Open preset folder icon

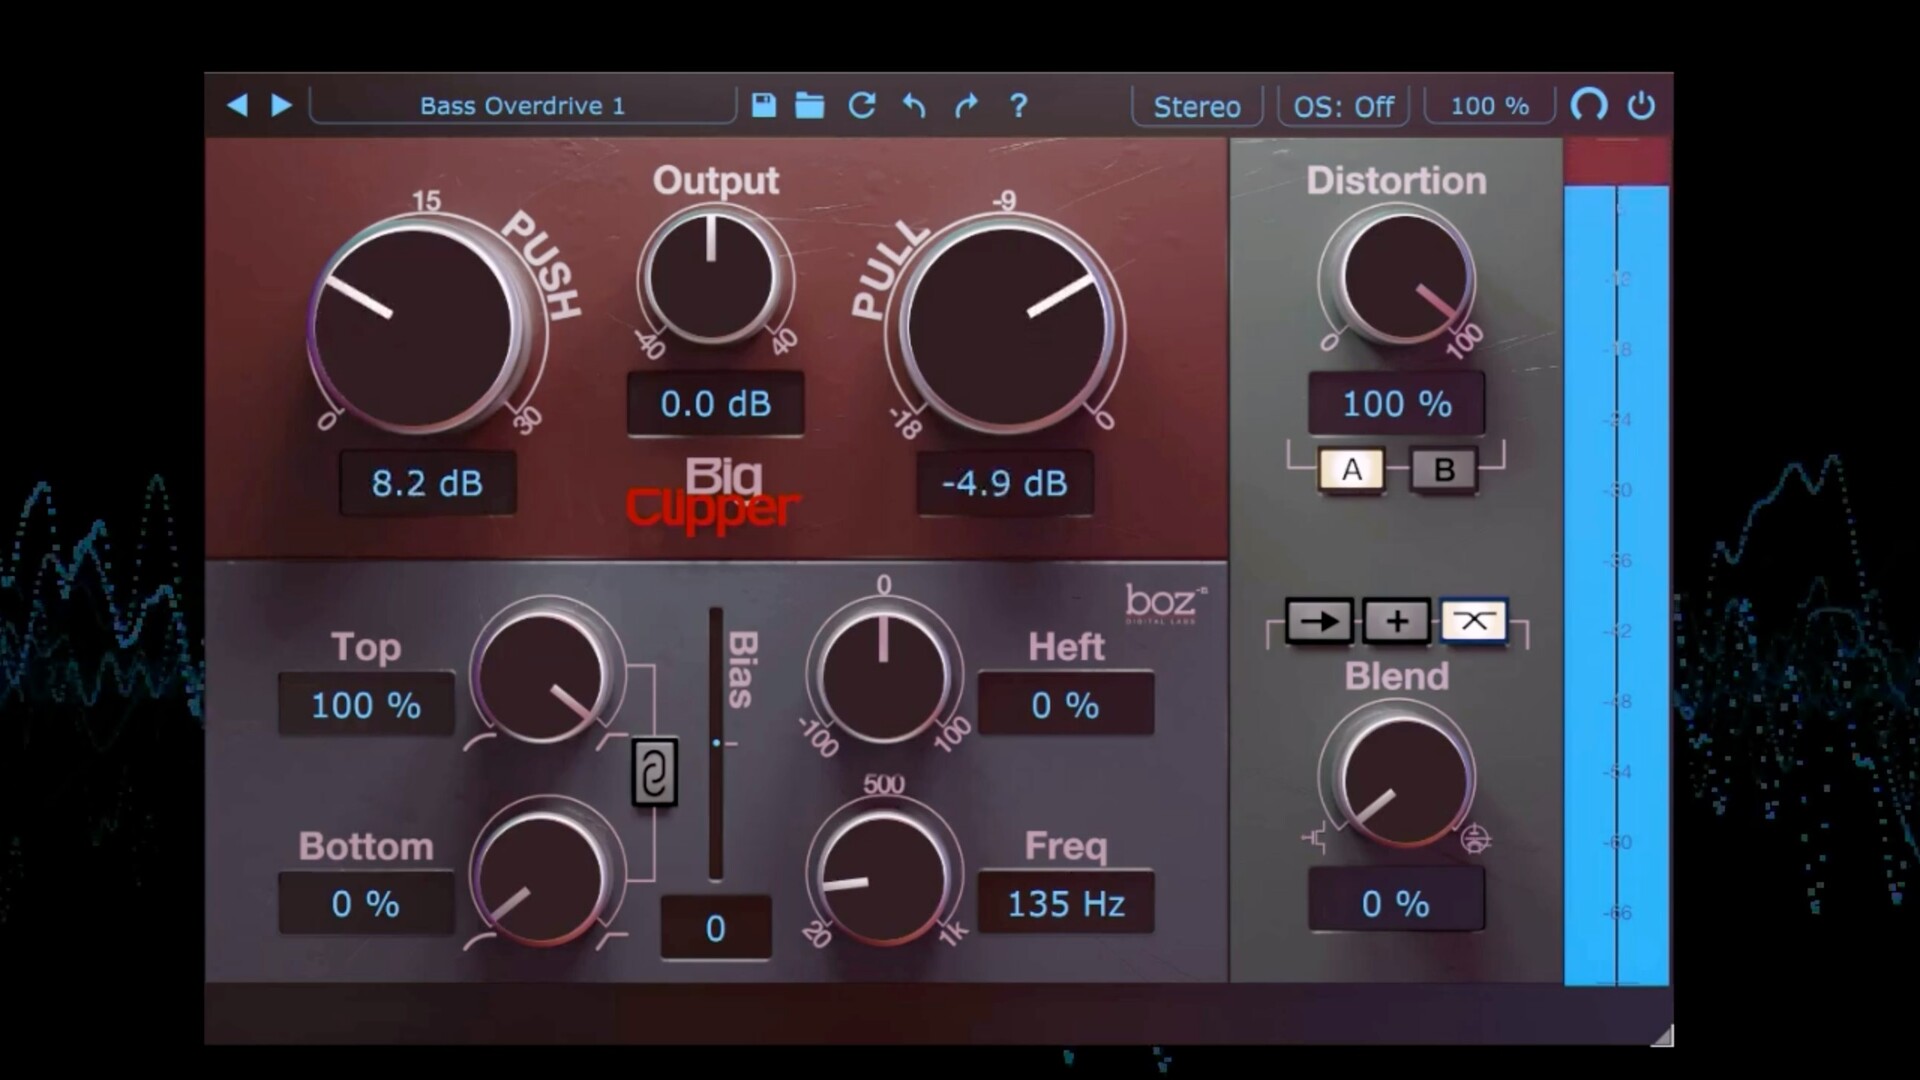tap(810, 105)
